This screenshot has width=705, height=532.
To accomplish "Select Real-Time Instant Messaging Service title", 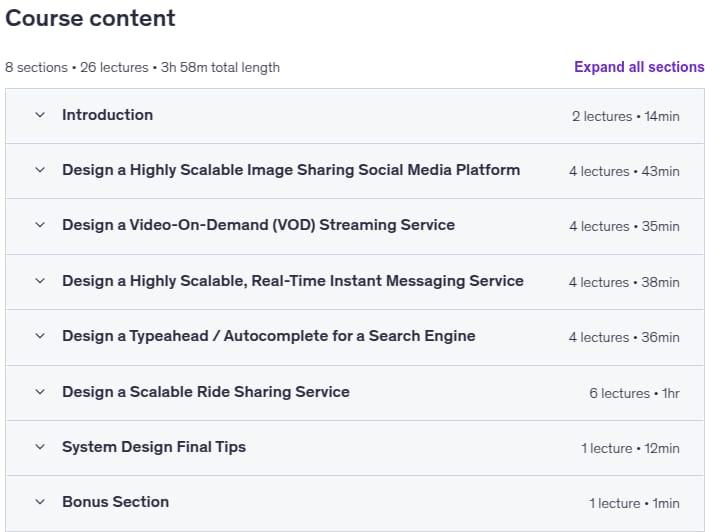I will click(x=293, y=281).
